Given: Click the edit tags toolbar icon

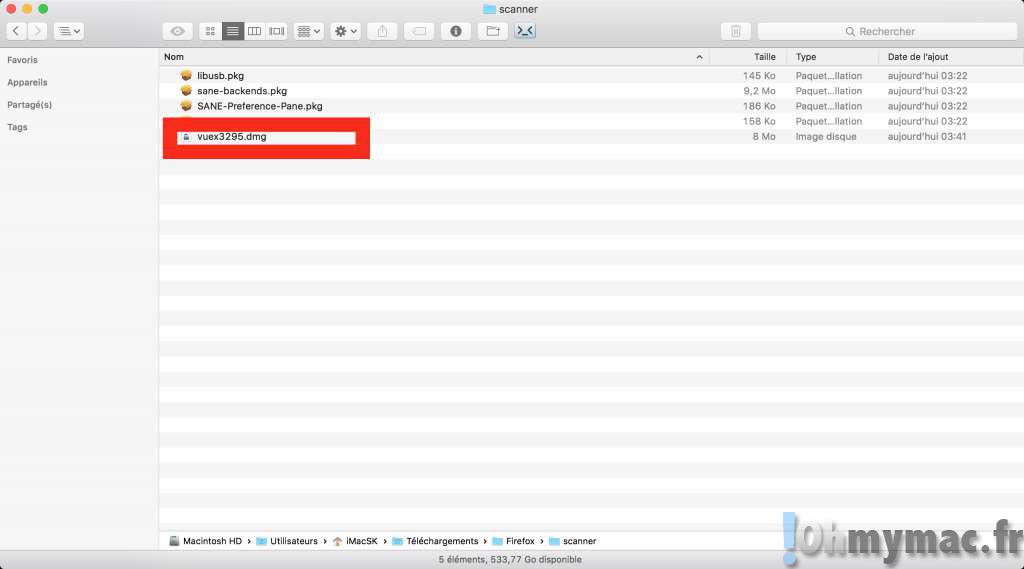Looking at the screenshot, I should [x=419, y=31].
